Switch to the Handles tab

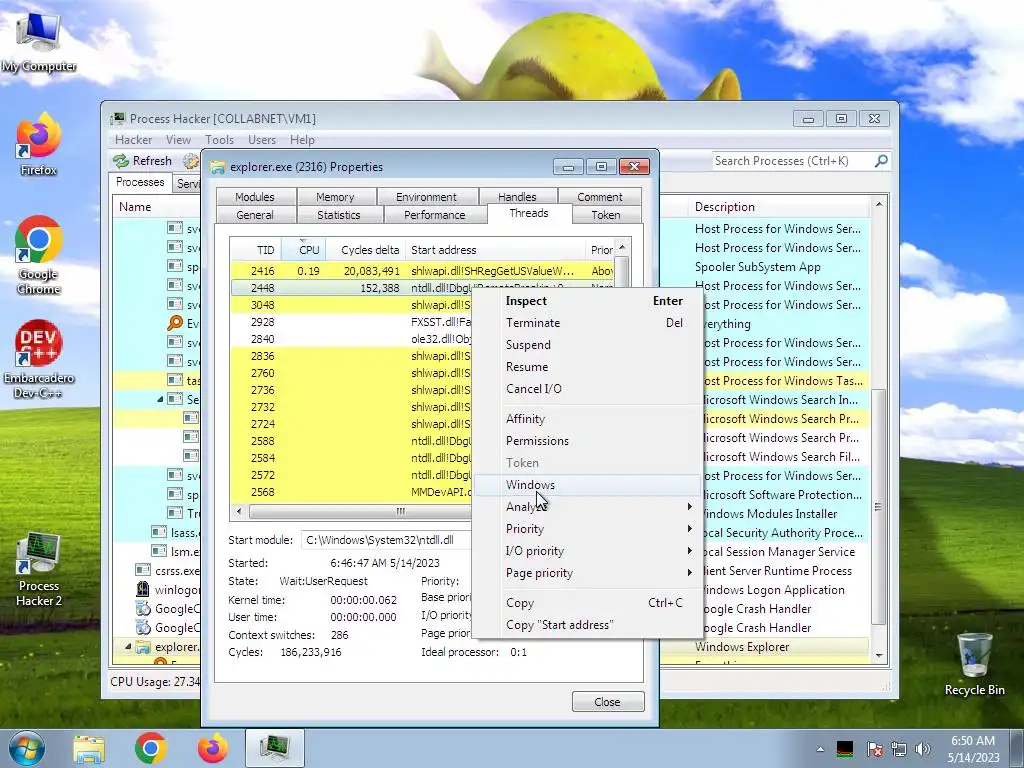(x=517, y=197)
